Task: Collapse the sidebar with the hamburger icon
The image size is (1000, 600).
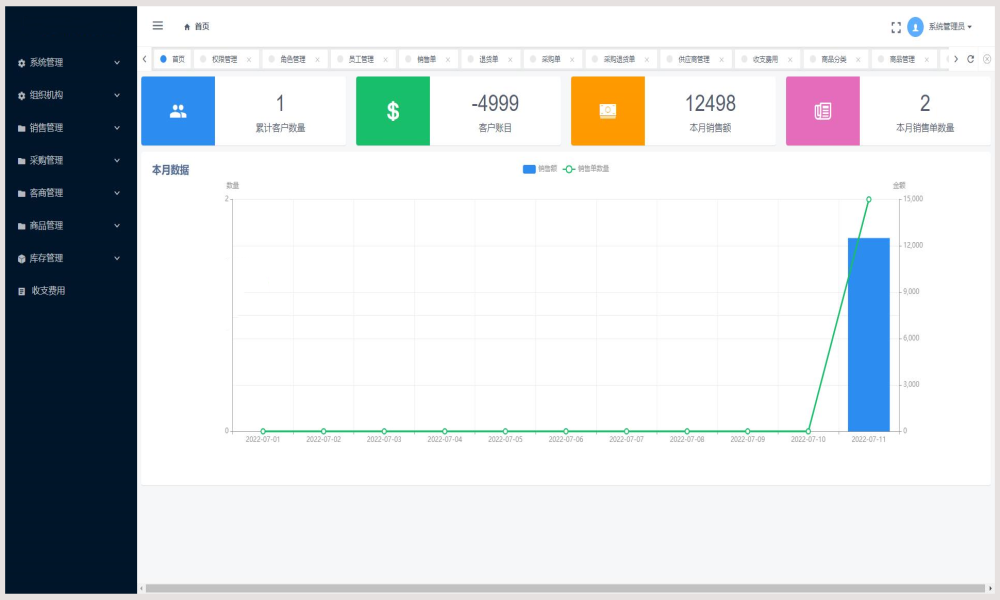Action: (158, 26)
